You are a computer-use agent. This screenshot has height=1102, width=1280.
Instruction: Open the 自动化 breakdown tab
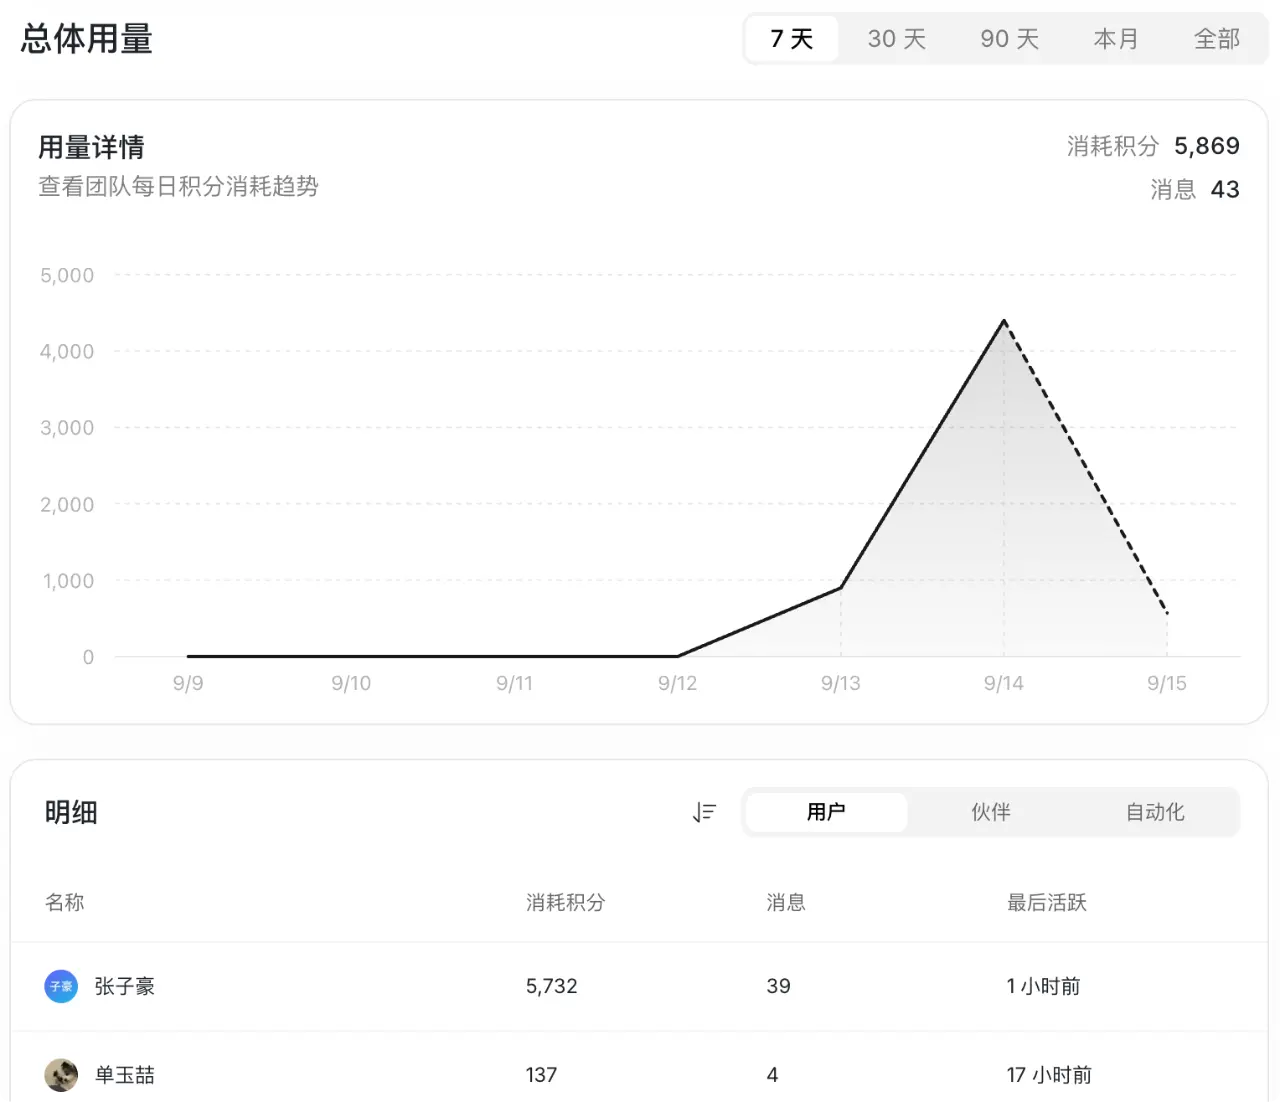click(1155, 812)
